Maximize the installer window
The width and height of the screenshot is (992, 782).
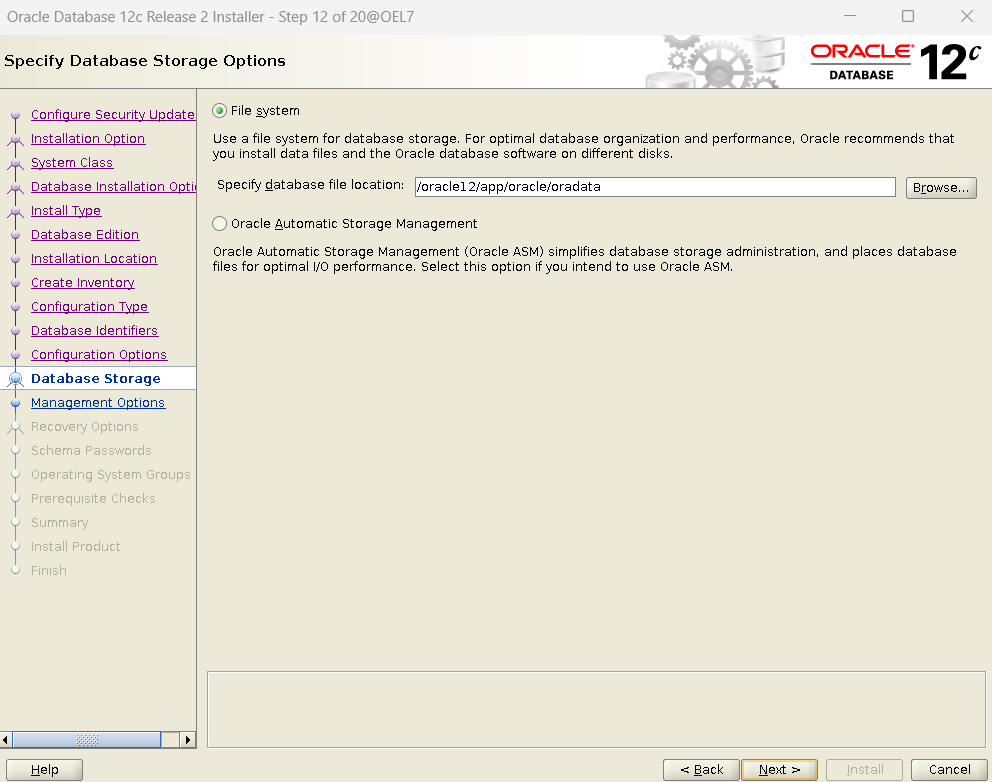[x=908, y=16]
